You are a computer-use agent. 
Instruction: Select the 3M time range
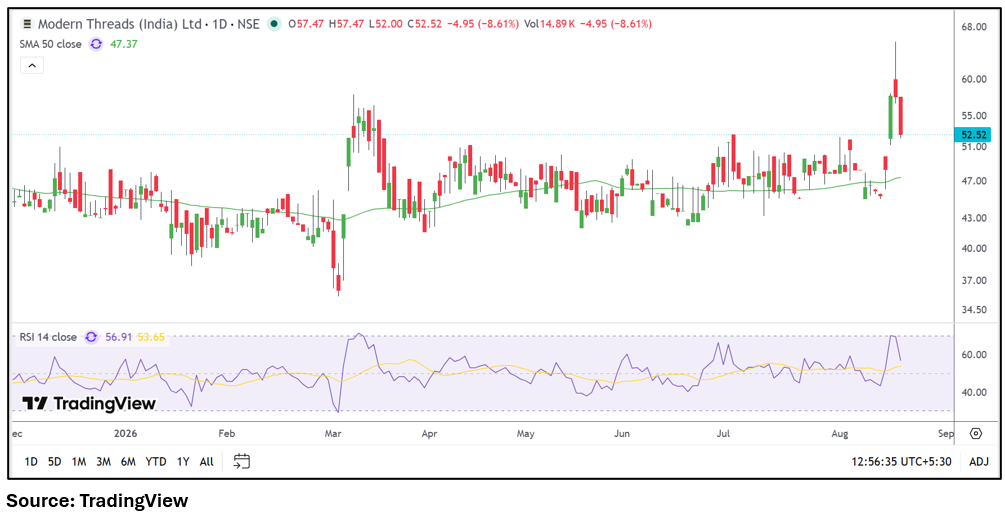103,461
